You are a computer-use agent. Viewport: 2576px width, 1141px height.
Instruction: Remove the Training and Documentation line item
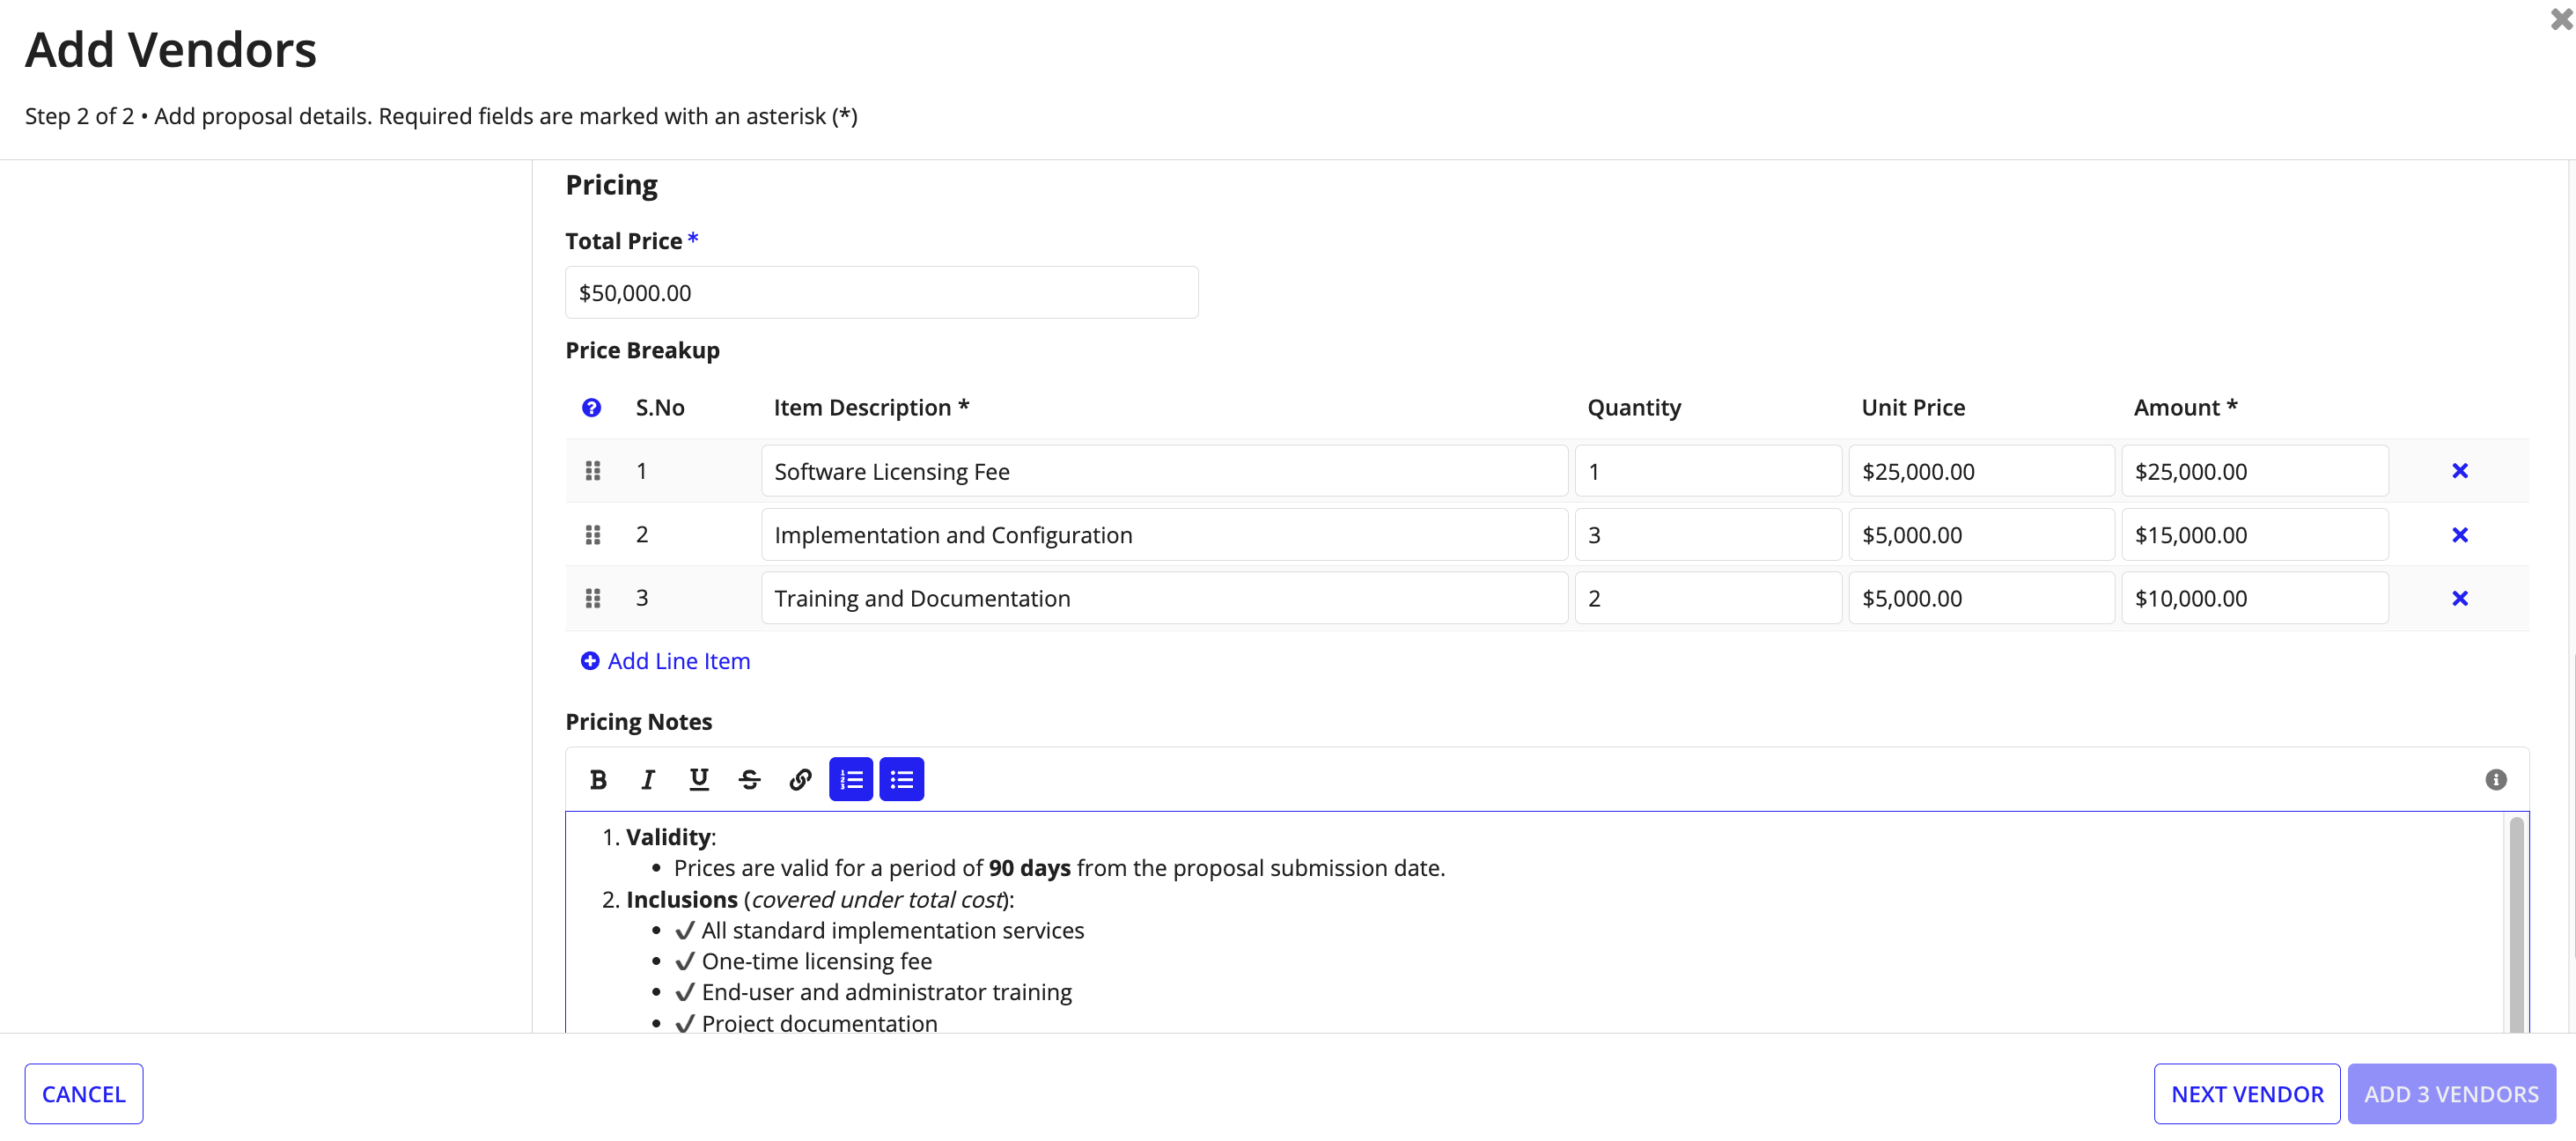(2459, 598)
